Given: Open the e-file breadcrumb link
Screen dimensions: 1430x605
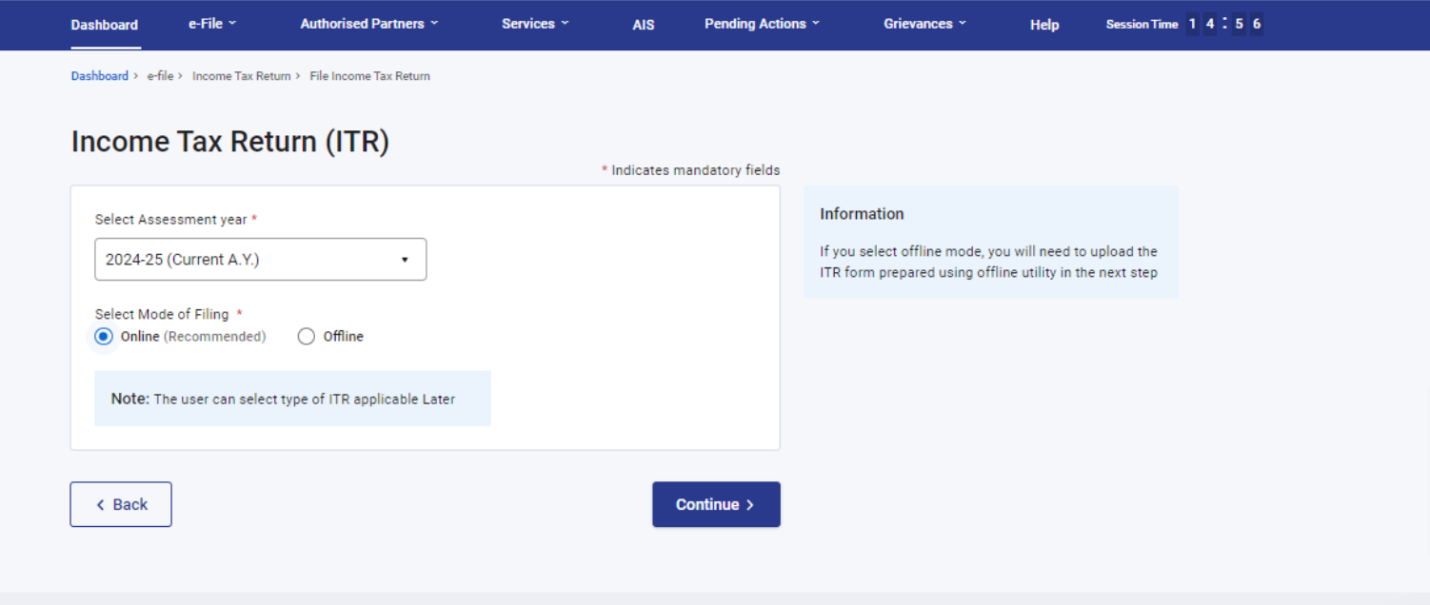Looking at the screenshot, I should [x=161, y=75].
